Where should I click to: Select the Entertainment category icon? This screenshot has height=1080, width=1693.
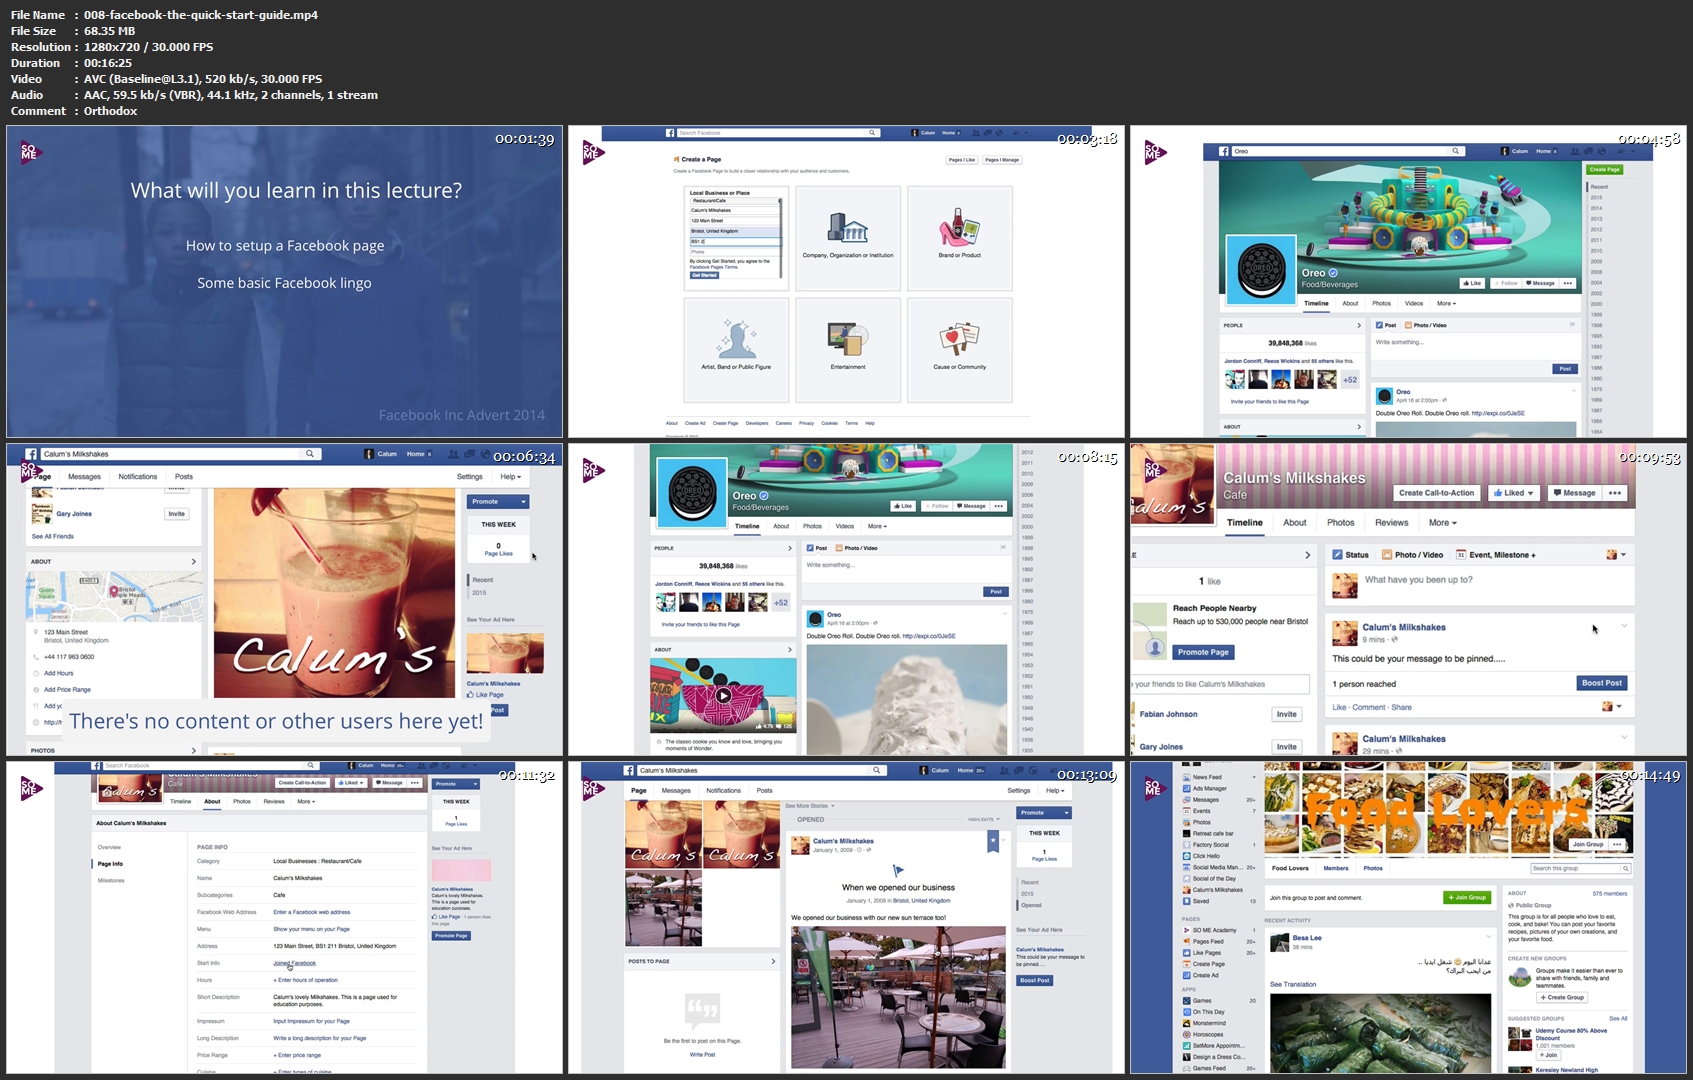[848, 339]
